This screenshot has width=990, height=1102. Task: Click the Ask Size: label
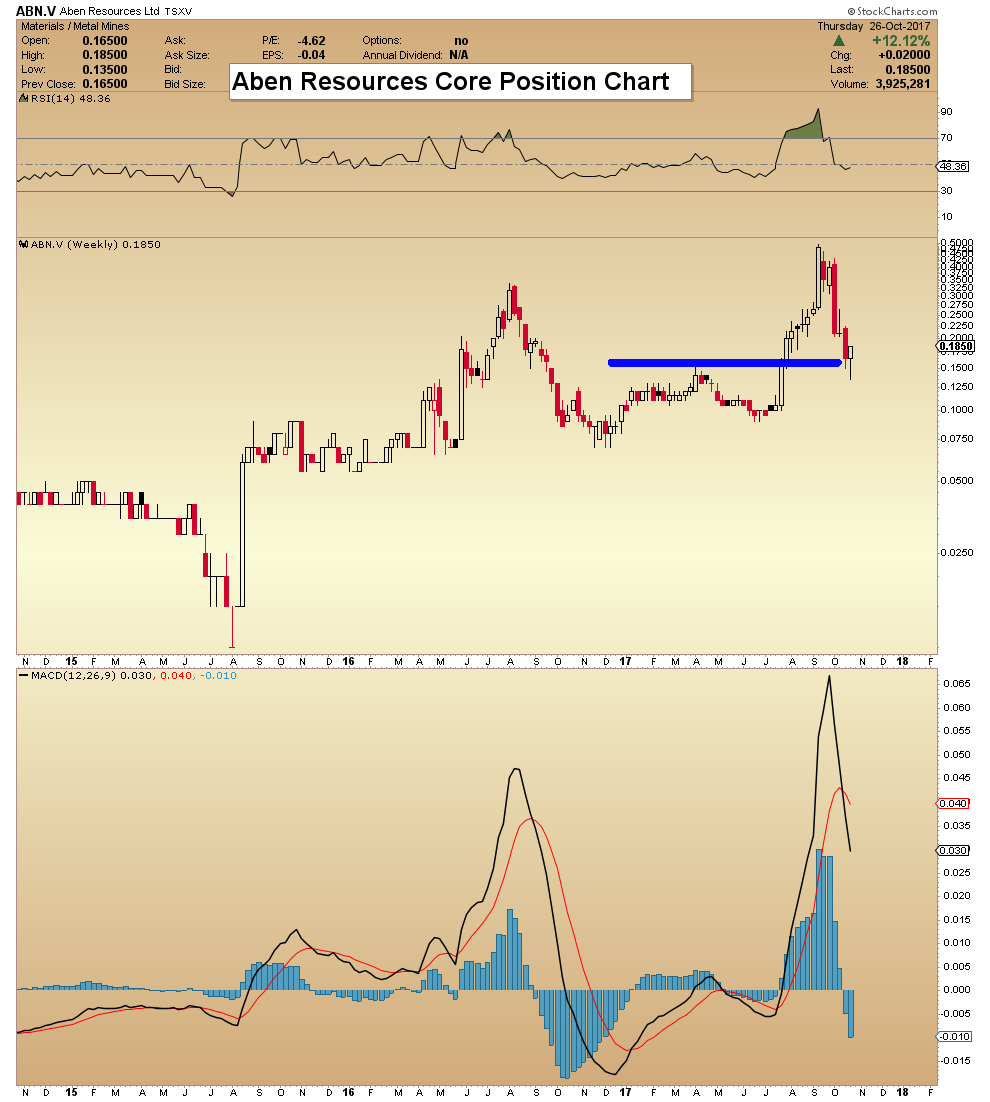[x=187, y=56]
